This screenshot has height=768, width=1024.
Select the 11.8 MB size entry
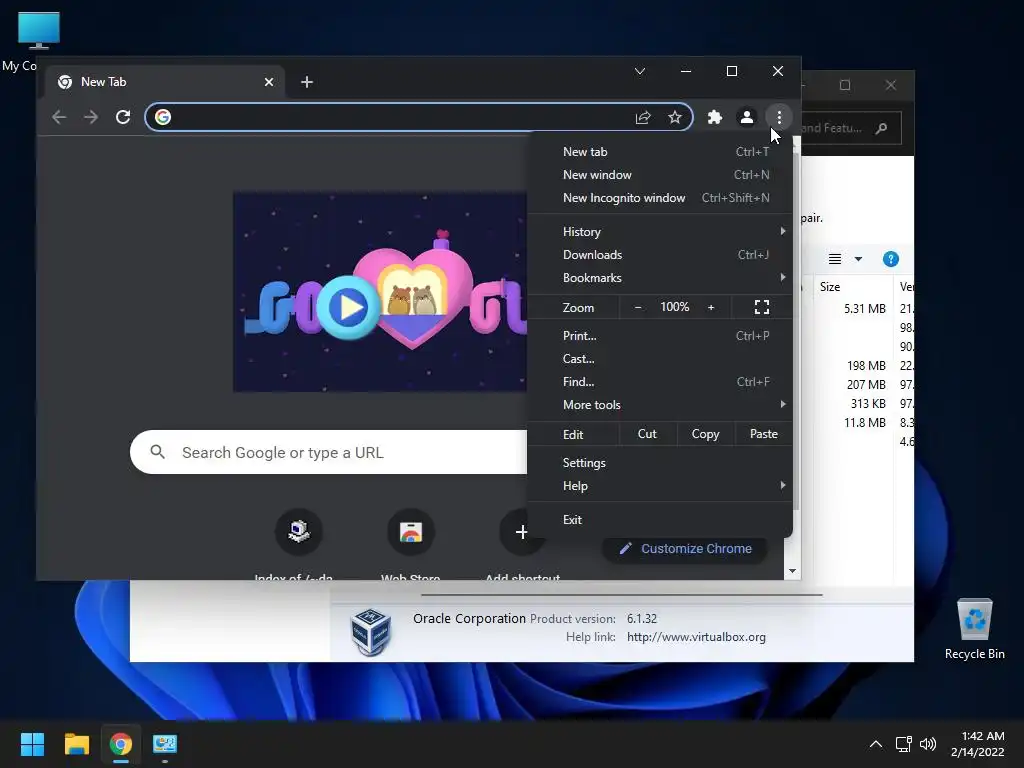pyautogui.click(x=865, y=423)
